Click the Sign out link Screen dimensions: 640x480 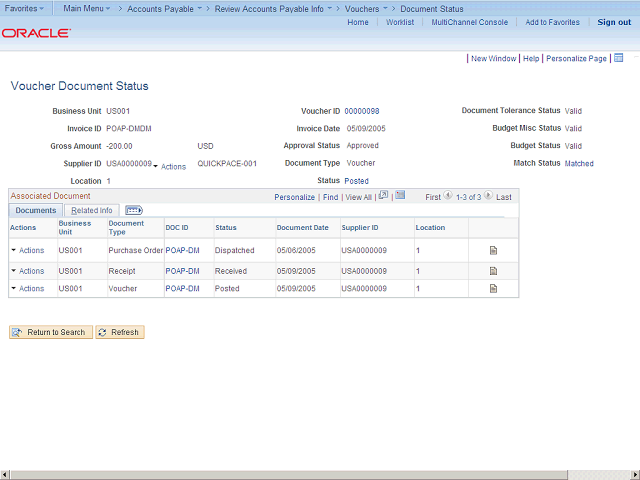pyautogui.click(x=614, y=22)
